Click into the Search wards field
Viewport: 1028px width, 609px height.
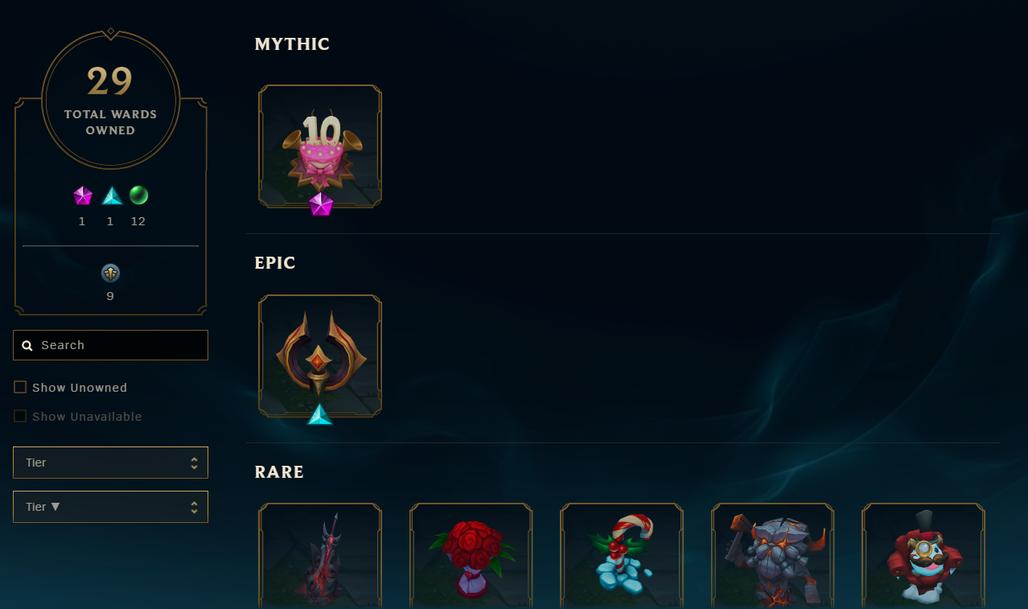110,345
